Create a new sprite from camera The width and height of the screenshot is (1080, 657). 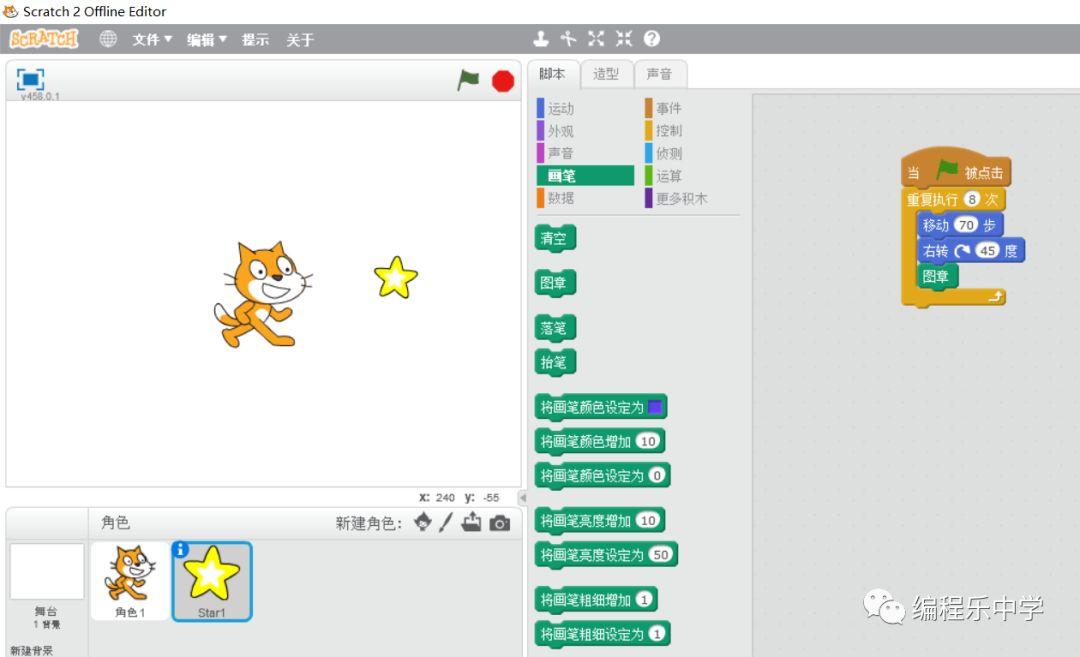coord(500,523)
